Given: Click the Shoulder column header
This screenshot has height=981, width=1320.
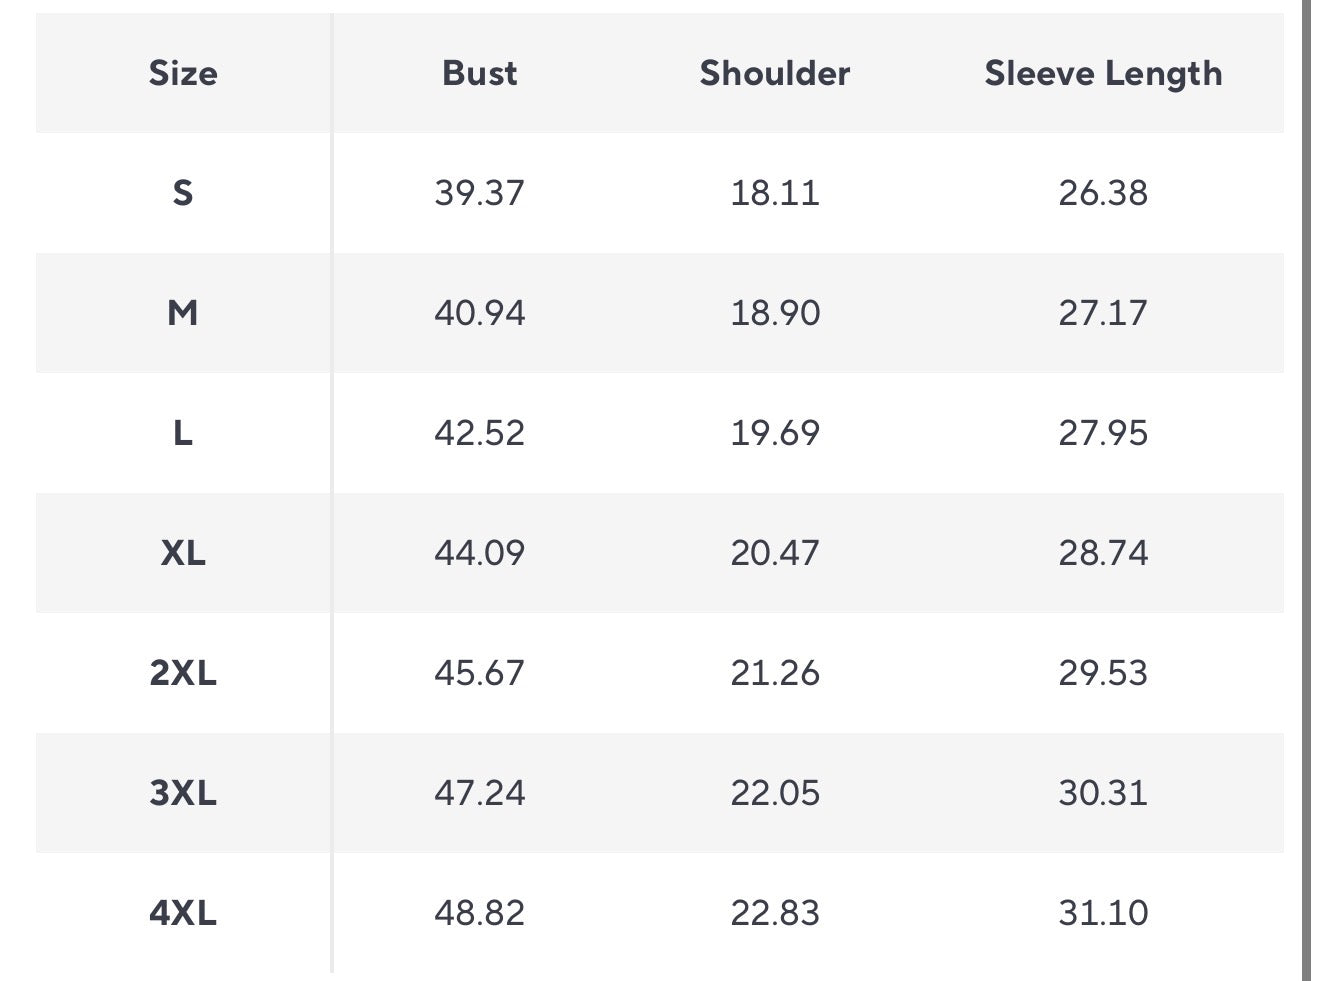Looking at the screenshot, I should pyautogui.click(x=775, y=73).
